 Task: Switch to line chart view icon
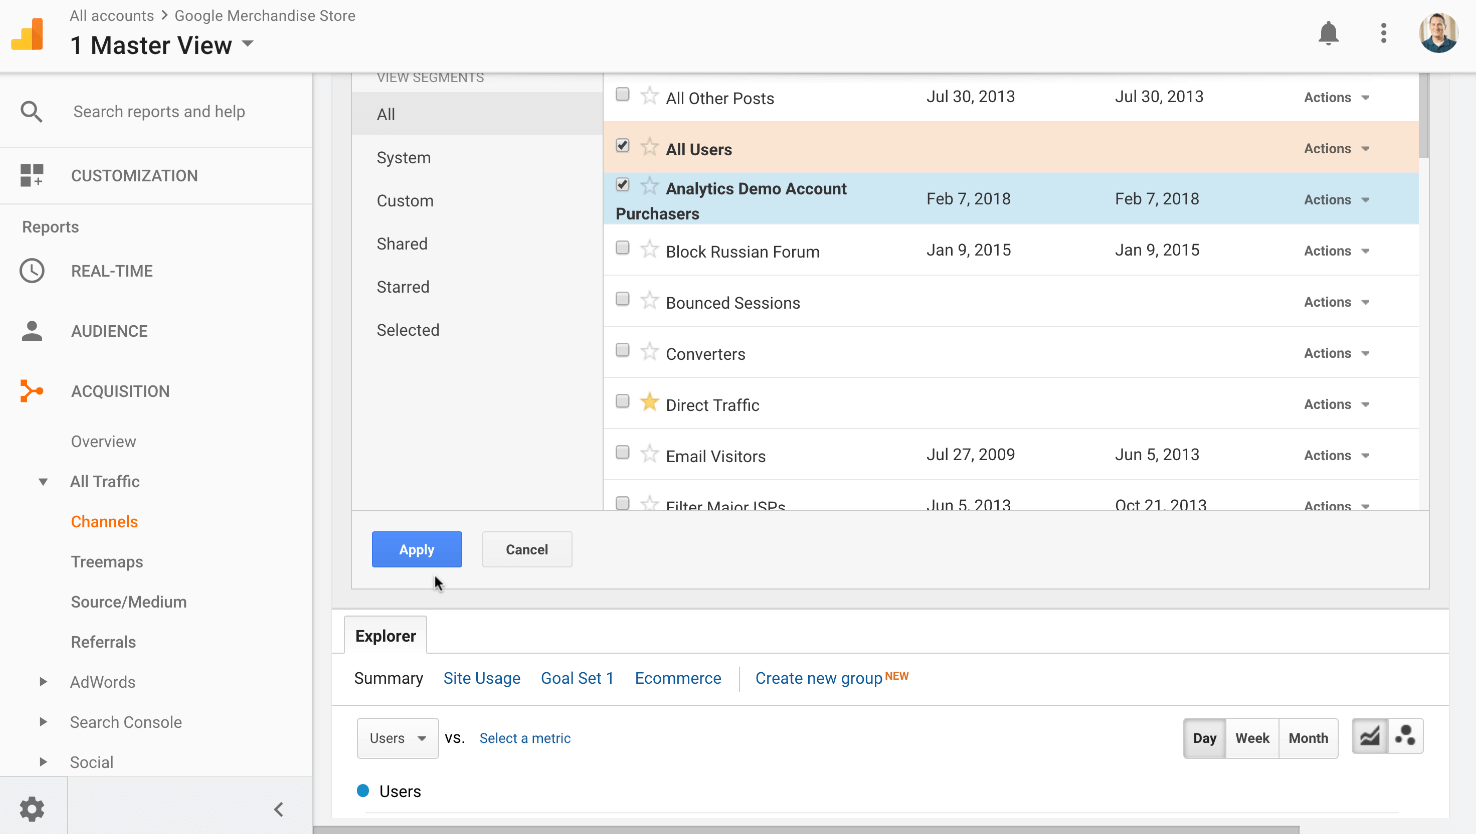1369,737
